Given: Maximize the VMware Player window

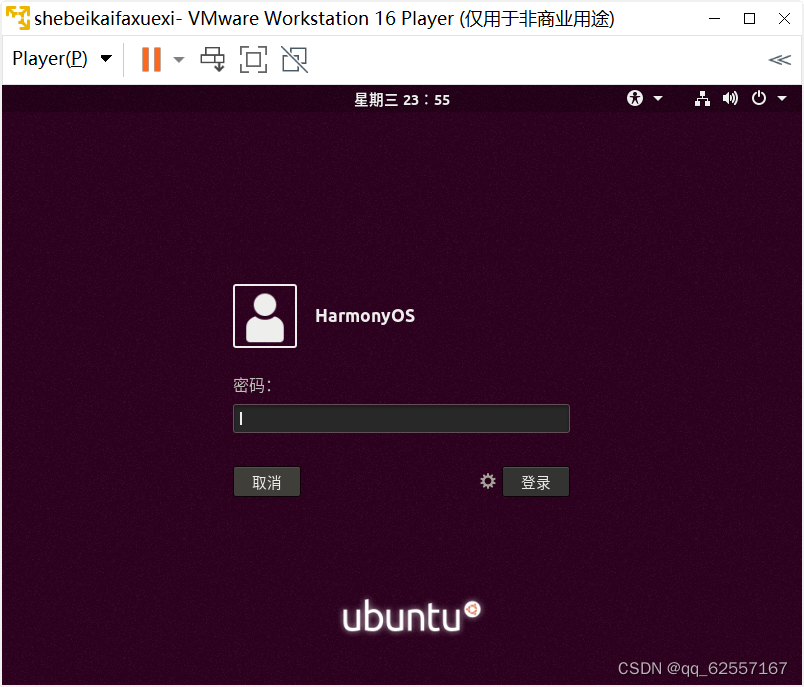Looking at the screenshot, I should 749,18.
